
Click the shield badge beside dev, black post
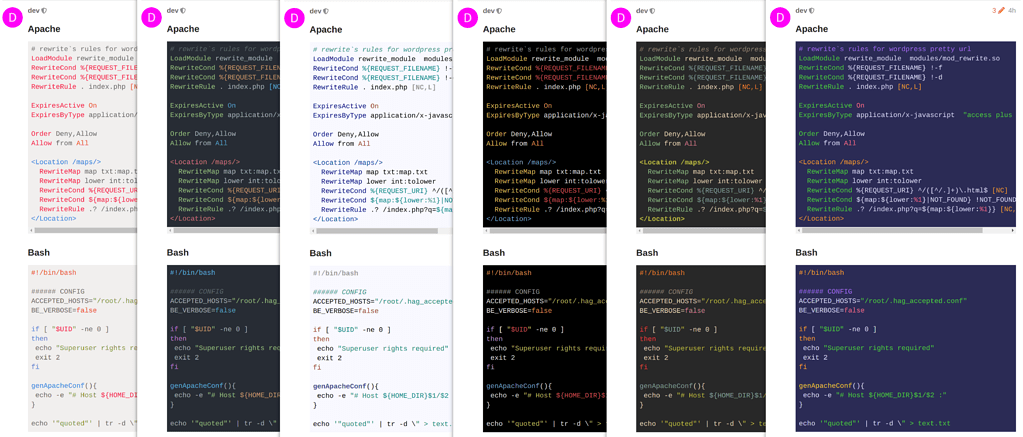500,10
